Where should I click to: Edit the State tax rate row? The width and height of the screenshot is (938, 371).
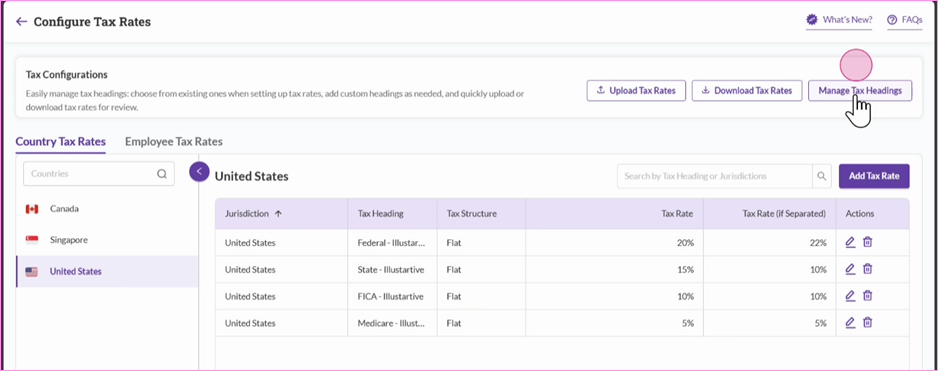click(850, 269)
